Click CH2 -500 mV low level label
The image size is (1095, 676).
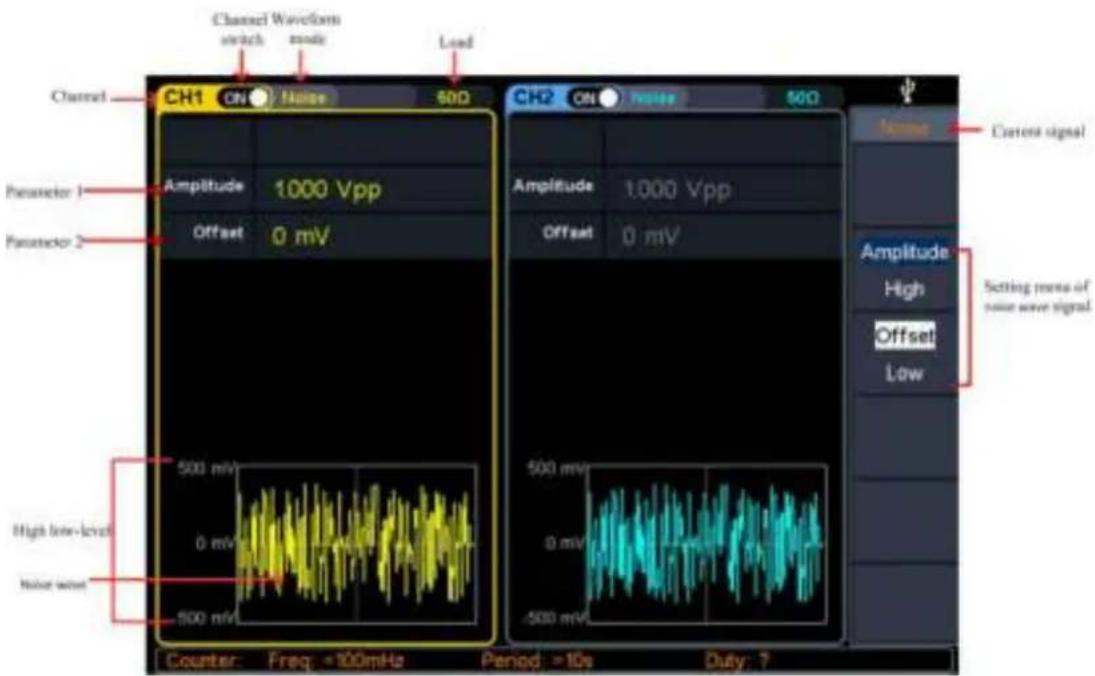pos(555,618)
